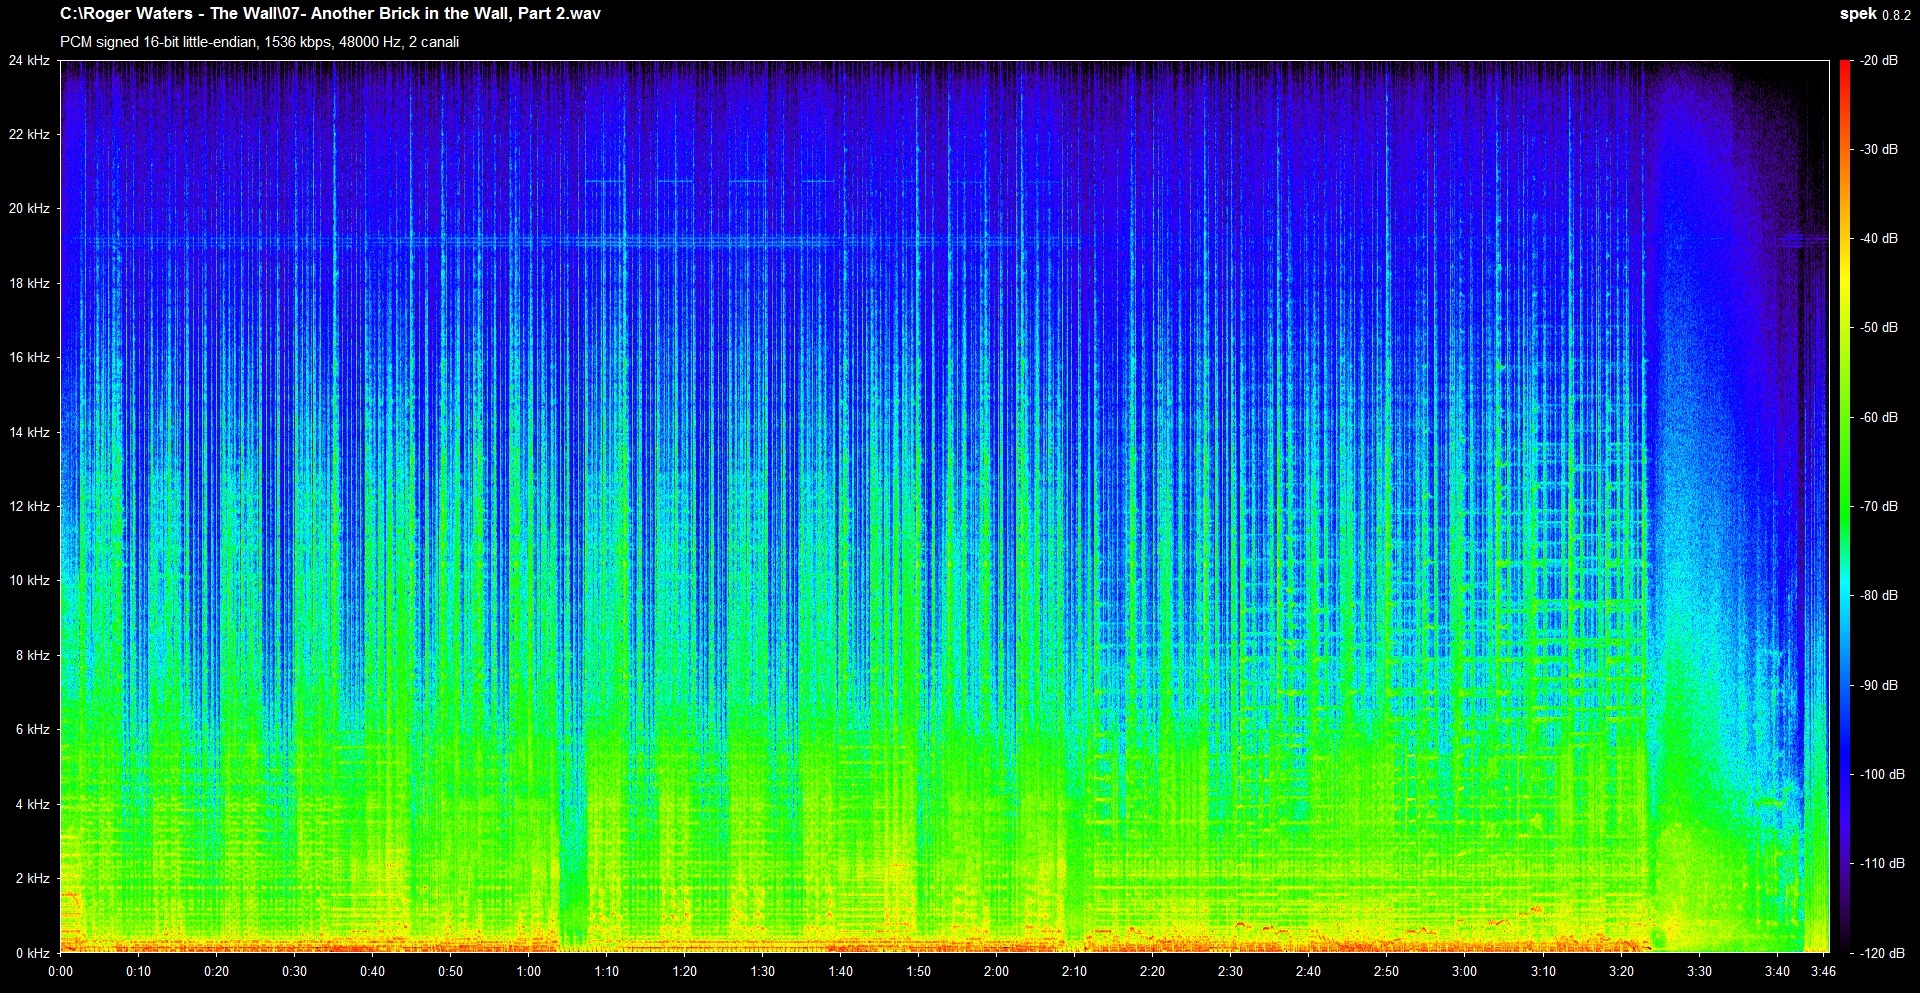Click the -110 dB scale label
The width and height of the screenshot is (1920, 993).
1881,863
